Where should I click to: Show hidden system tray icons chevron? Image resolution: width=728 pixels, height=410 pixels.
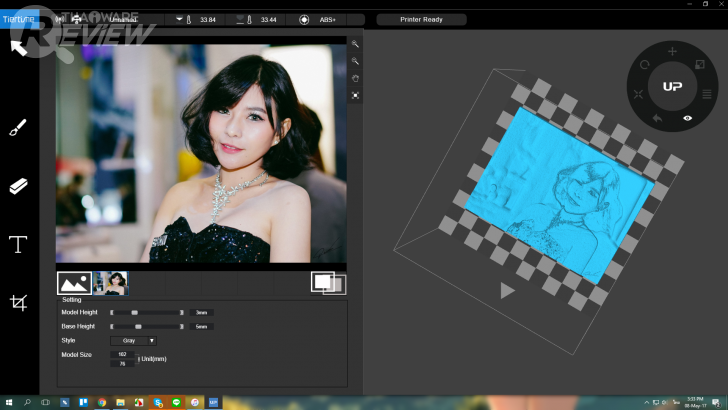pyautogui.click(x=646, y=403)
